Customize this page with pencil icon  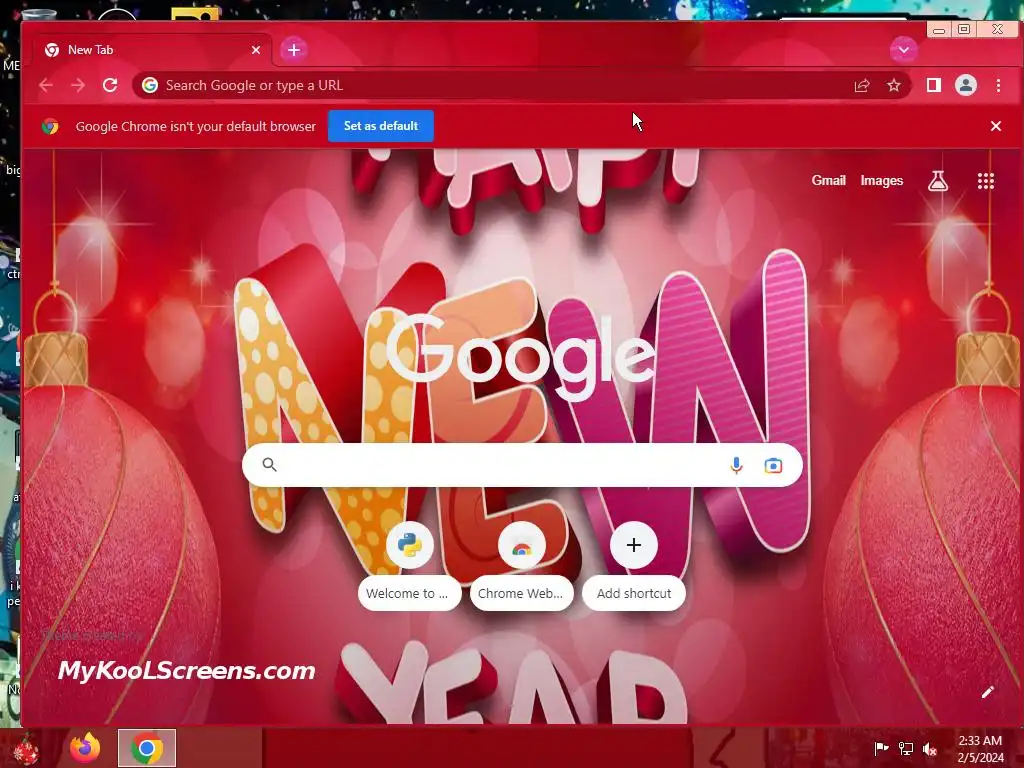point(987,692)
